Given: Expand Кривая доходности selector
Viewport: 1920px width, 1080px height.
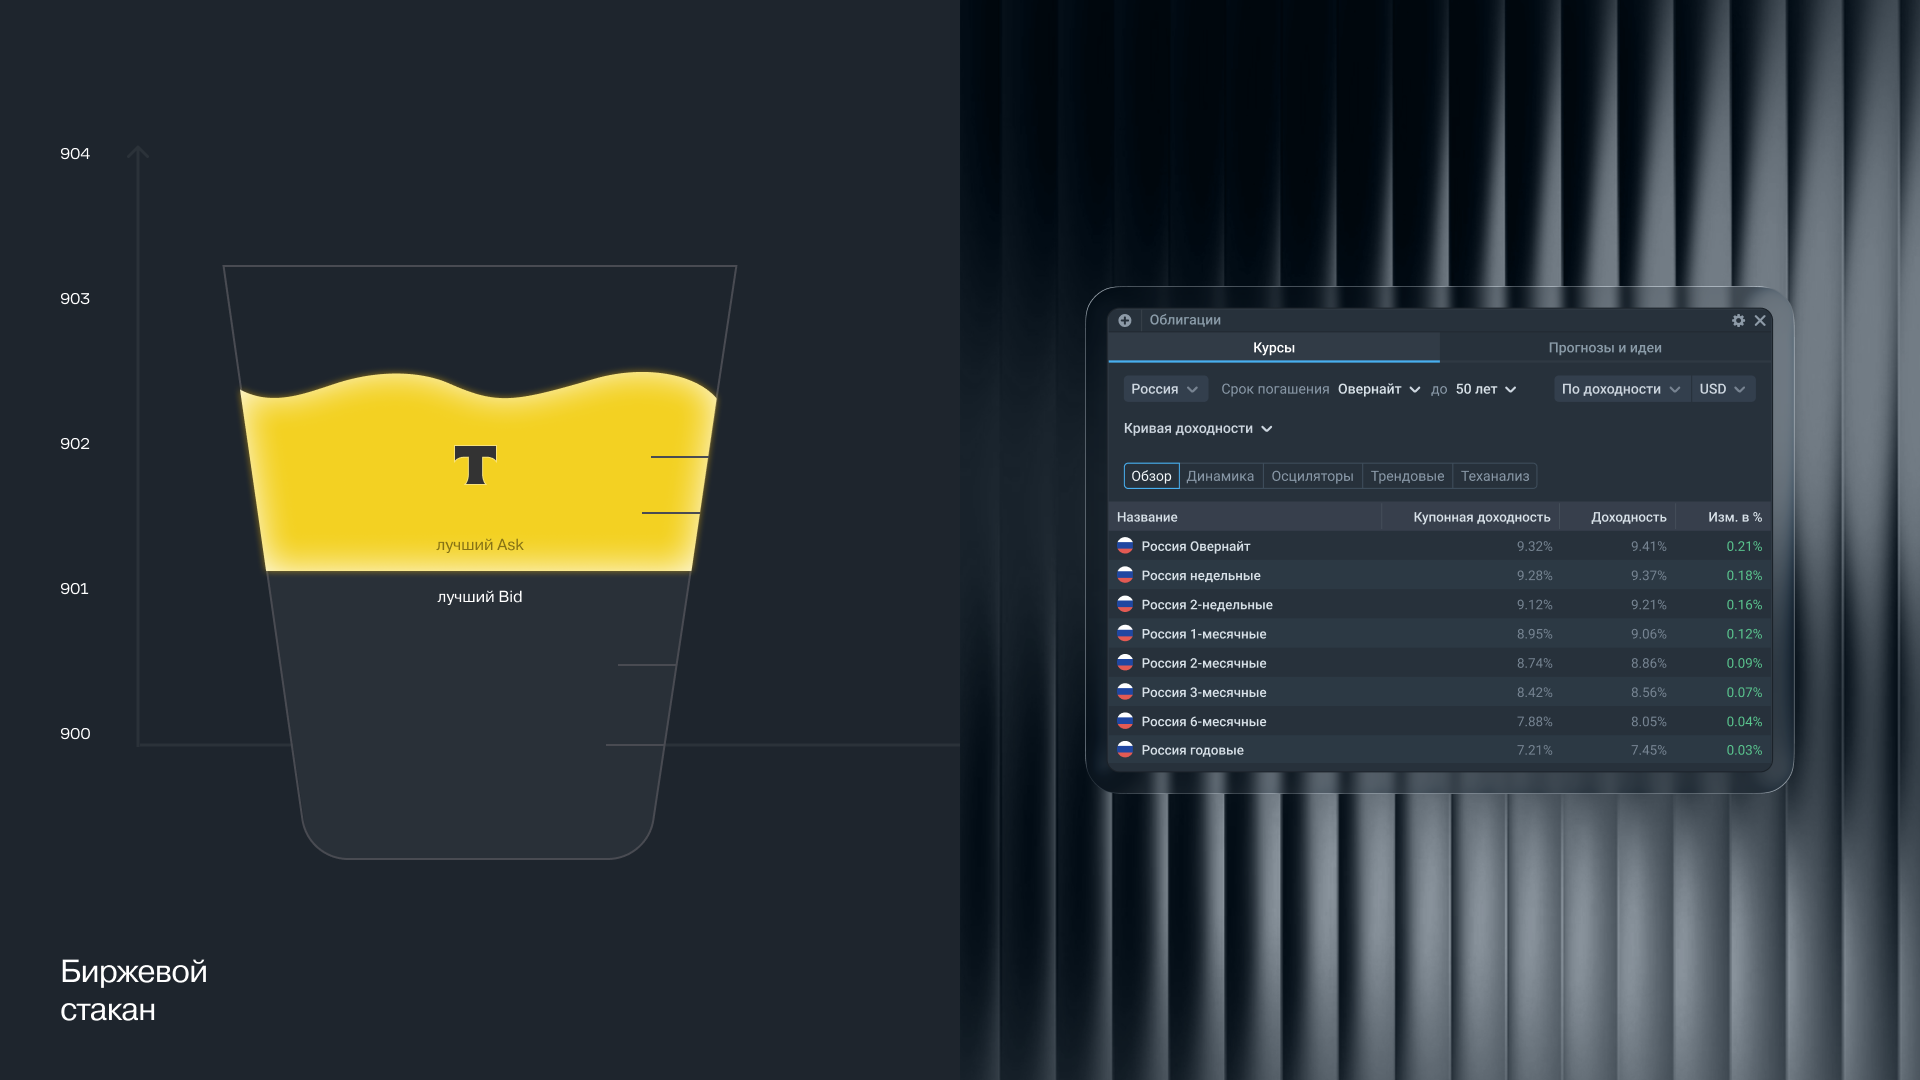Looking at the screenshot, I should tap(1198, 428).
